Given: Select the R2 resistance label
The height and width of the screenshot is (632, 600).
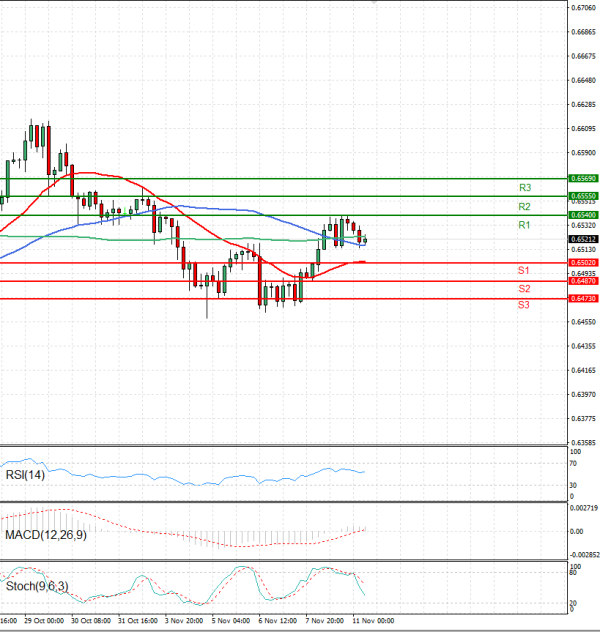Looking at the screenshot, I should (x=524, y=206).
